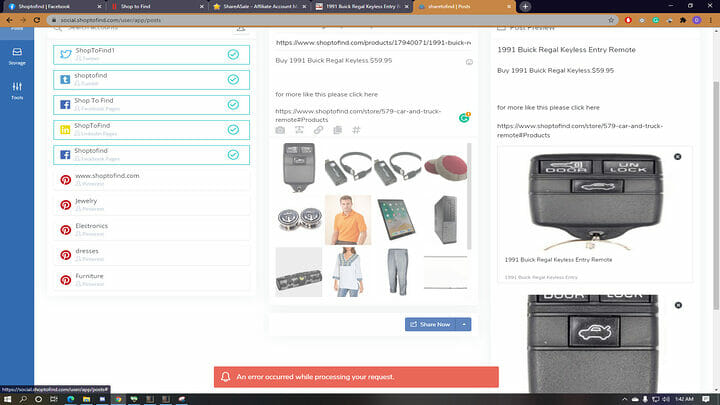The height and width of the screenshot is (405, 720).
Task: Select the desktop computer tower thumbnail
Action: [x=445, y=220]
